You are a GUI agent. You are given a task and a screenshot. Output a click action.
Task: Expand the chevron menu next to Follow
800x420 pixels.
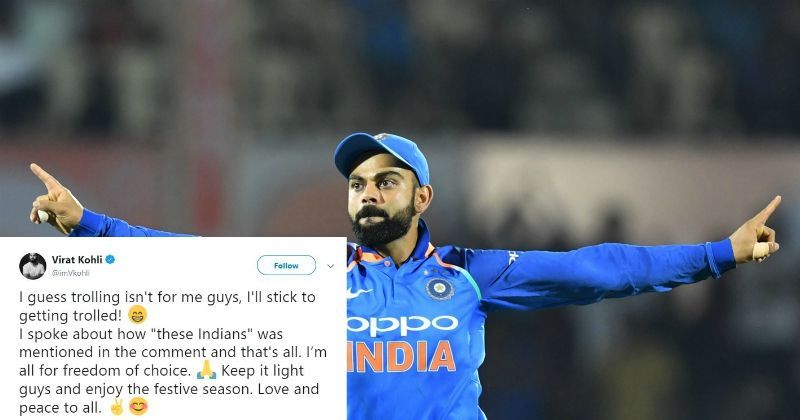pos(330,266)
